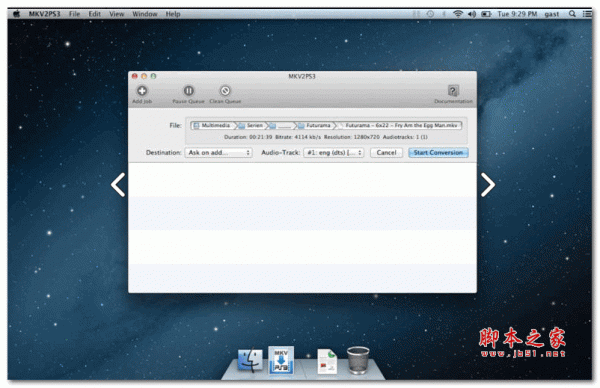The width and height of the screenshot is (600, 388).
Task: Open the Documentation help icon
Action: pos(453,91)
